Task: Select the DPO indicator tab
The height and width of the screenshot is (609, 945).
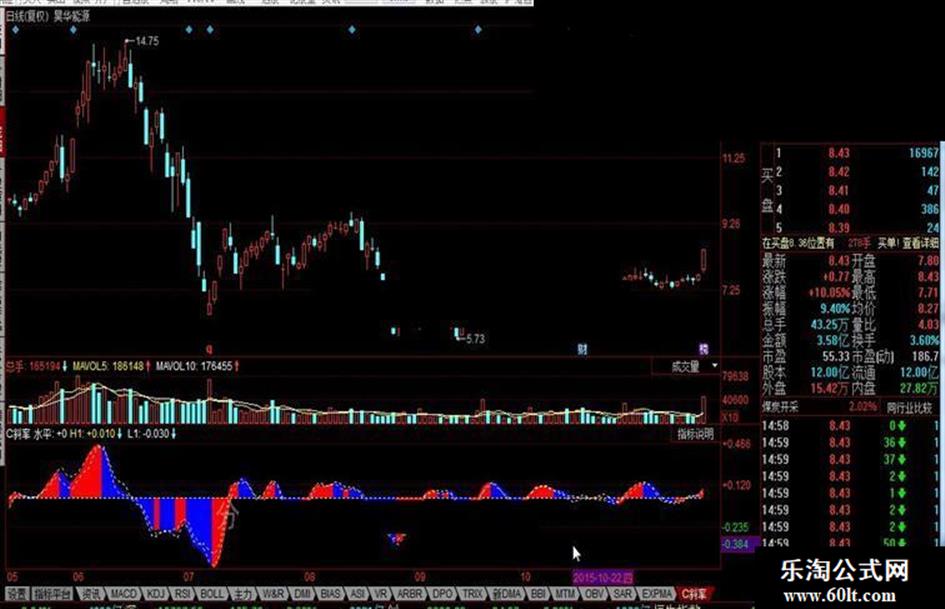Action: [x=442, y=594]
